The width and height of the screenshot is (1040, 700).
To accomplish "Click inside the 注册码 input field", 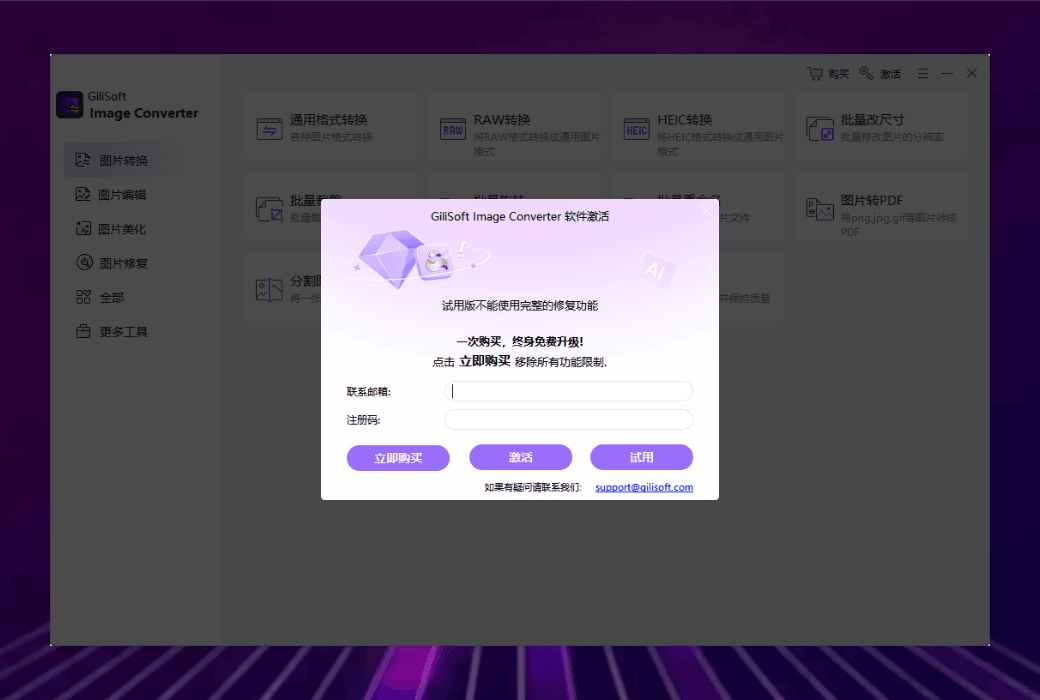I will [568, 419].
